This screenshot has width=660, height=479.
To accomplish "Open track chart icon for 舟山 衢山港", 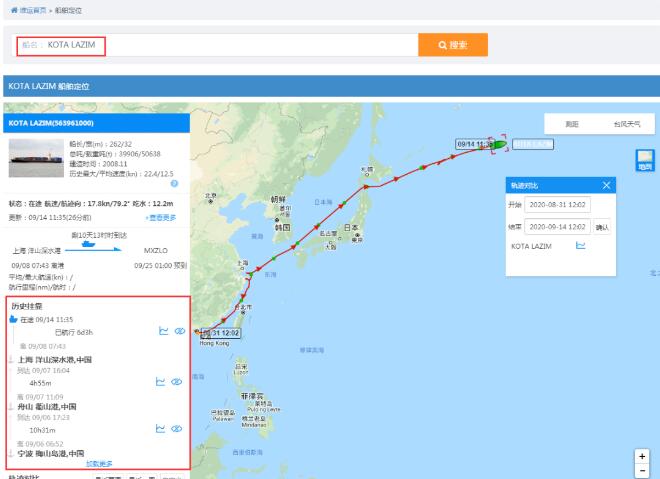I will pos(162,429).
